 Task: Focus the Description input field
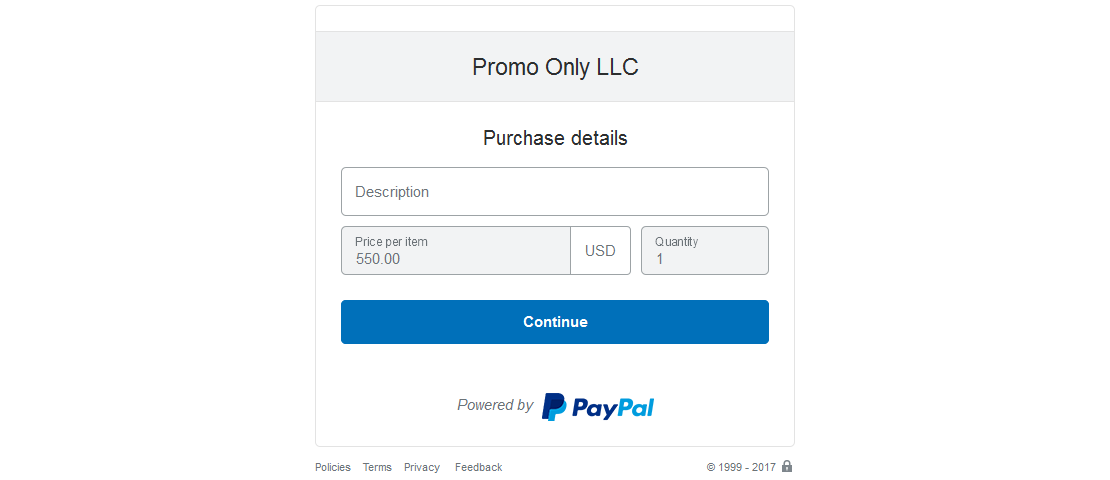(x=555, y=192)
